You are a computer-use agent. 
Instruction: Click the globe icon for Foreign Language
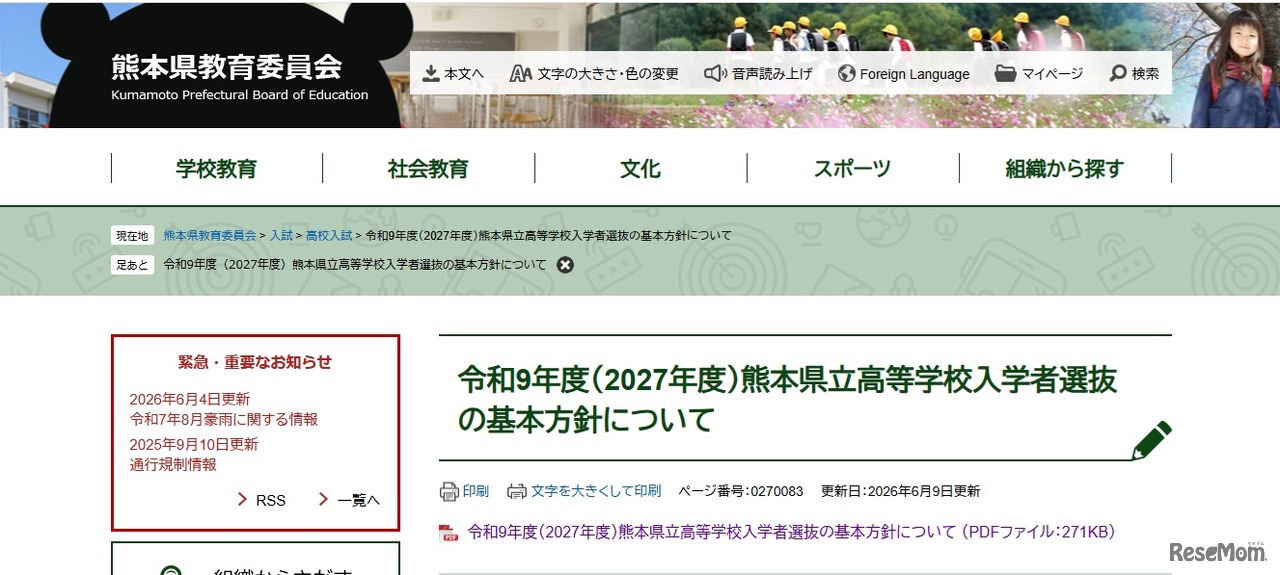point(847,74)
